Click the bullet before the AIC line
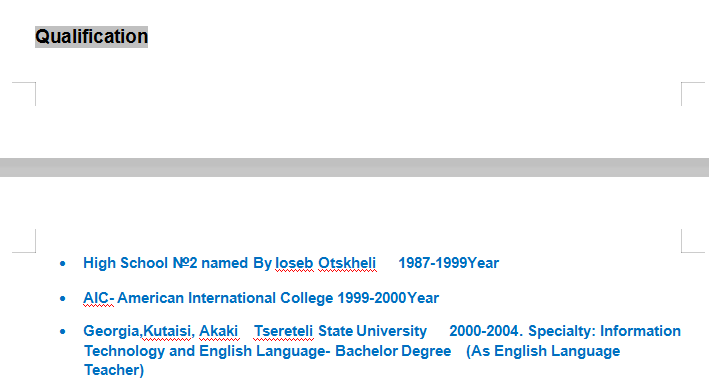Screen dimensions: 709x380 tap(62, 298)
